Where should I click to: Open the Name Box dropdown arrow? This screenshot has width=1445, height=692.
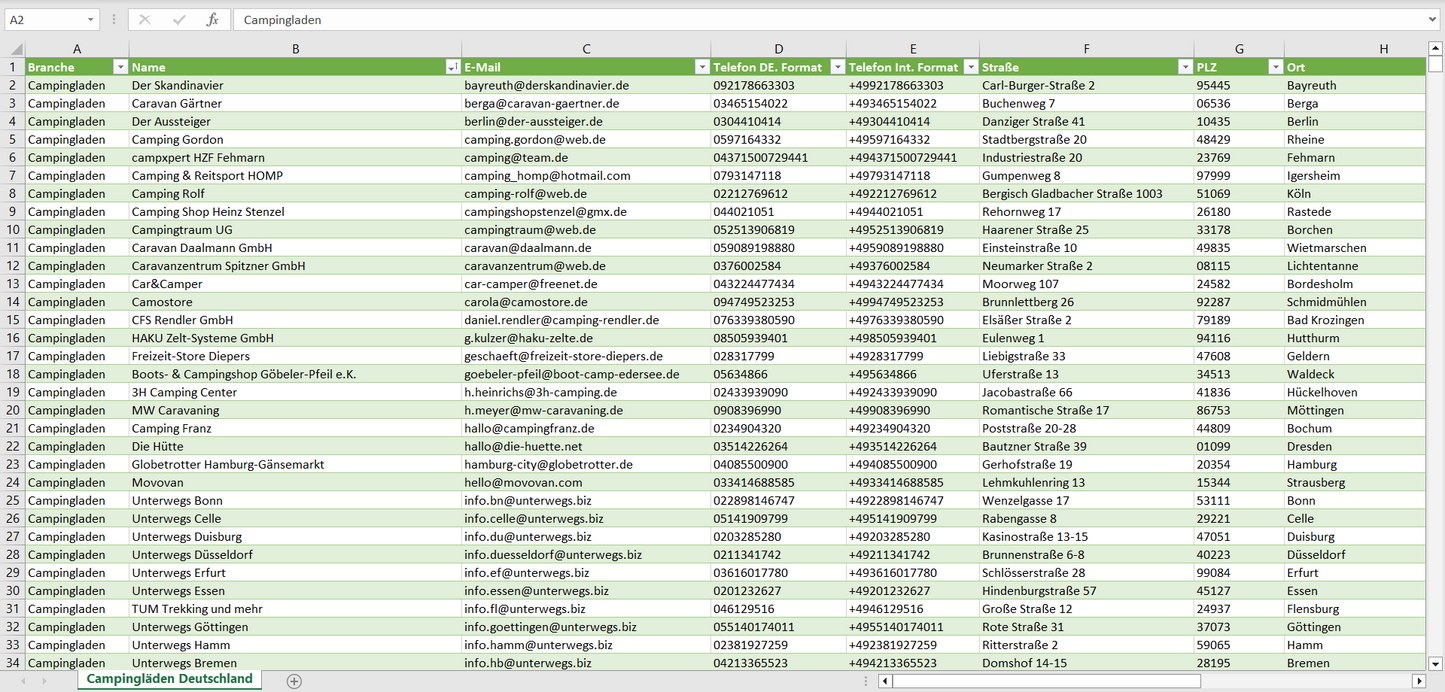pyautogui.click(x=90, y=20)
